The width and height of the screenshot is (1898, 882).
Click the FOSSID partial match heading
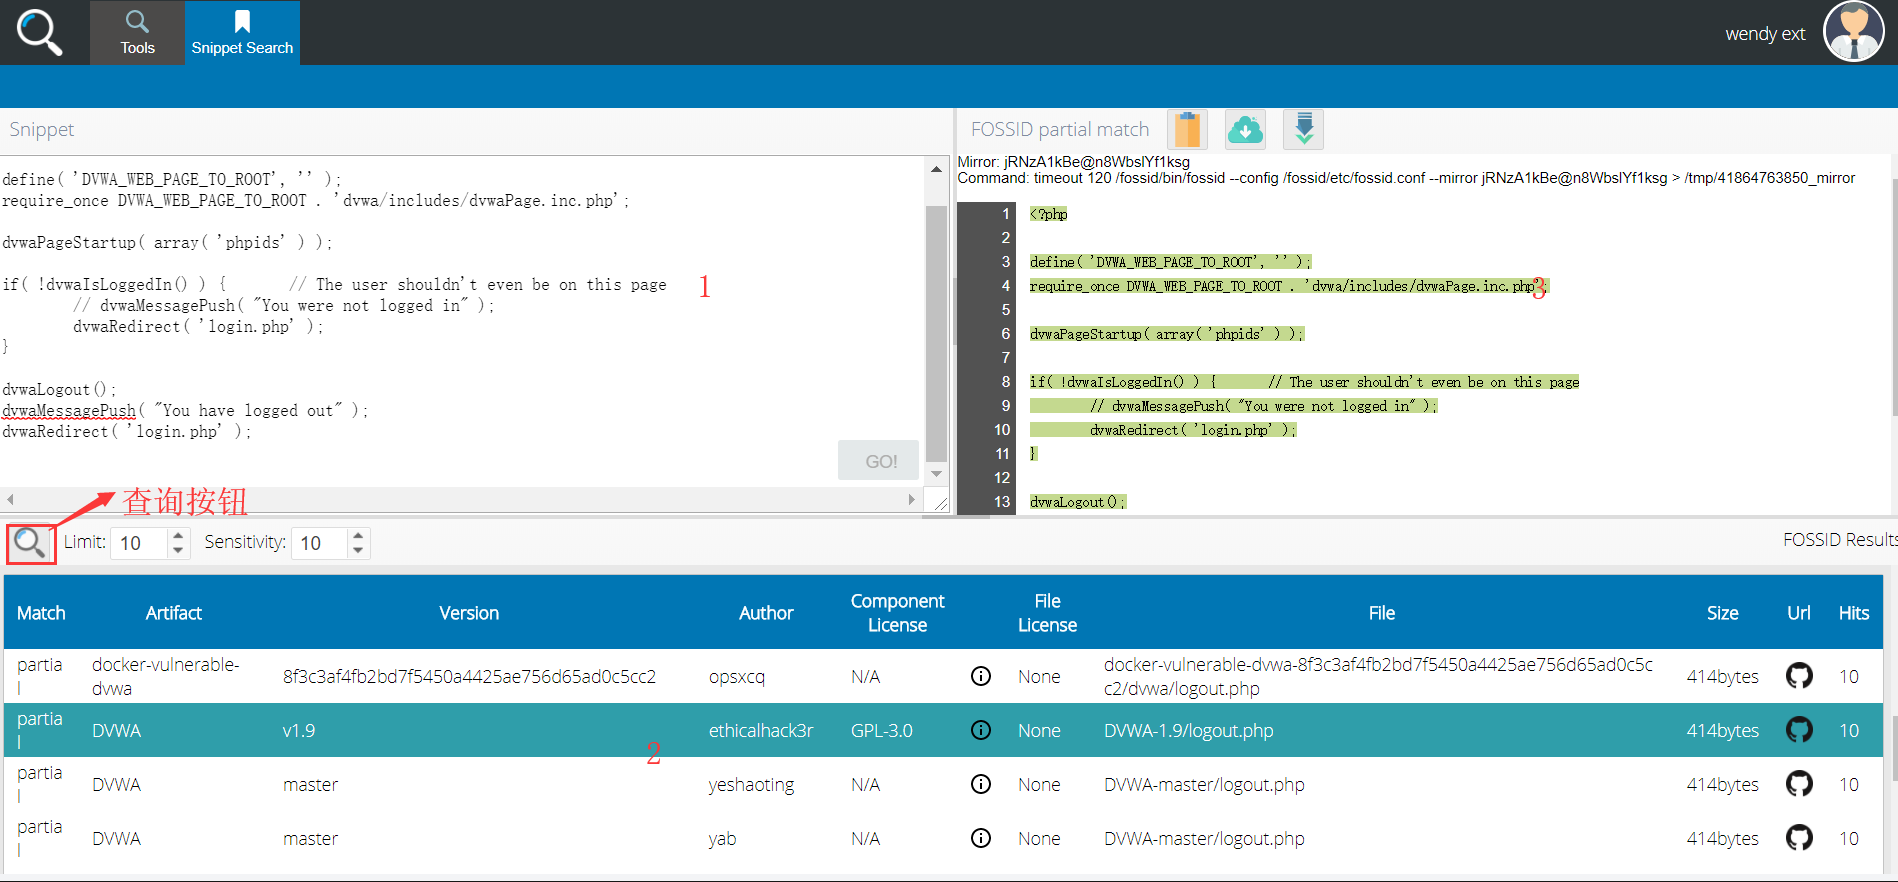1060,129
